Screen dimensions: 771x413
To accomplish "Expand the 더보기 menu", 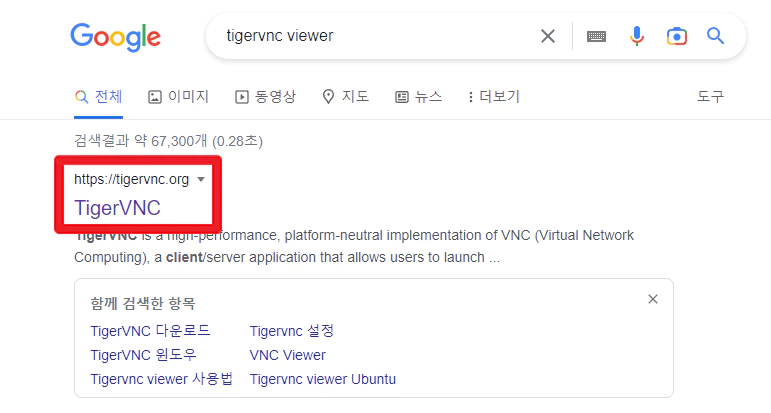I will (x=494, y=96).
